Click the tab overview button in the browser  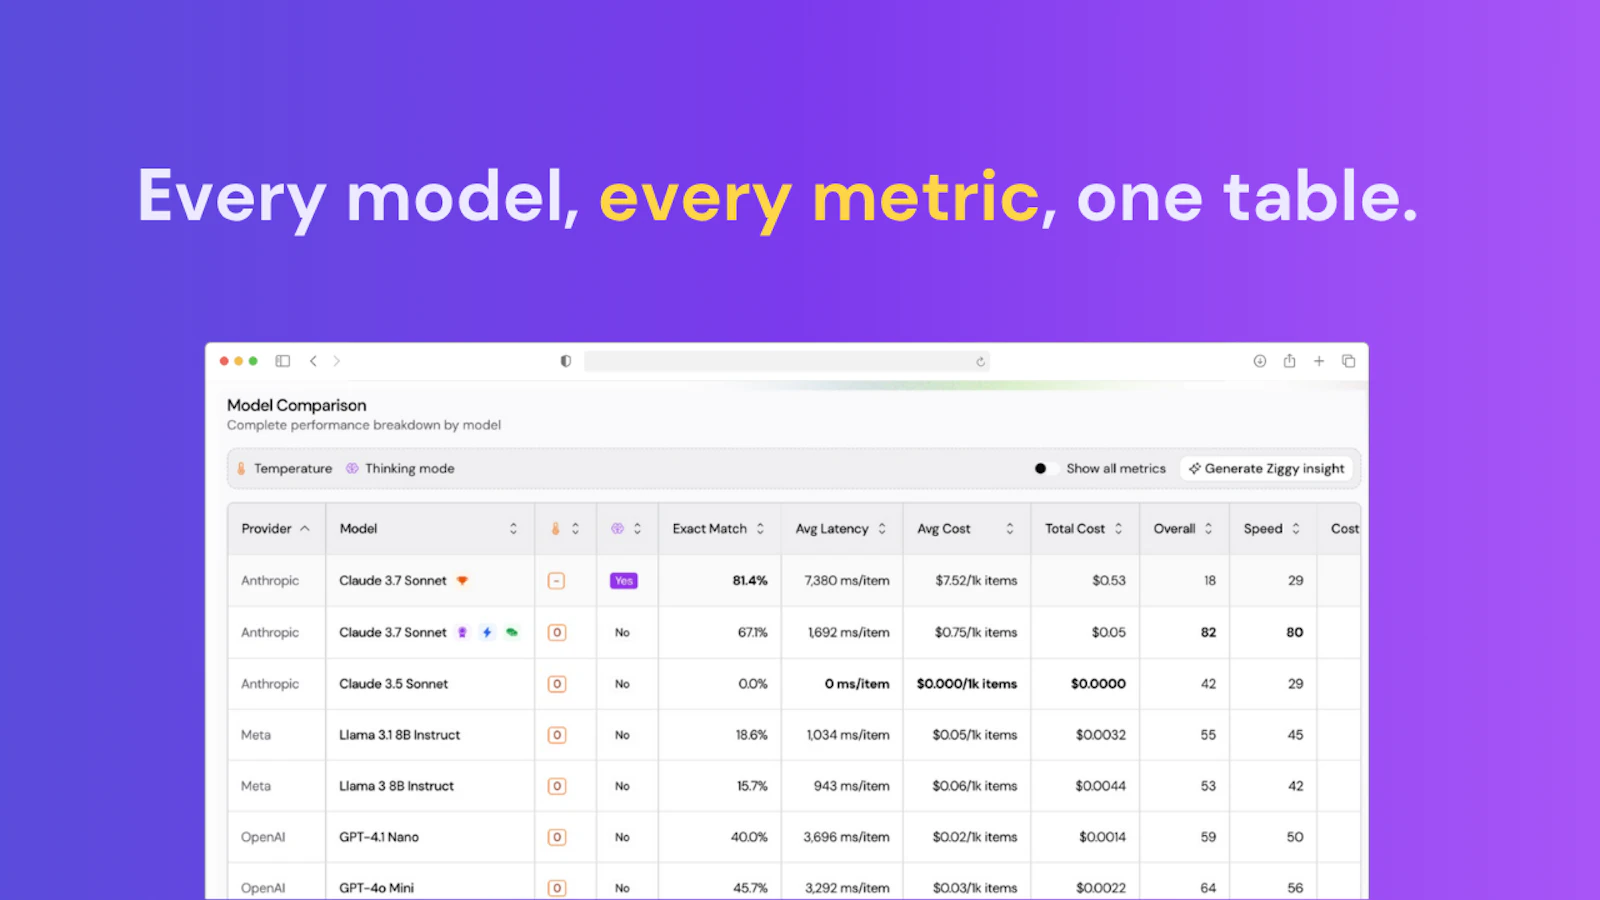1349,361
